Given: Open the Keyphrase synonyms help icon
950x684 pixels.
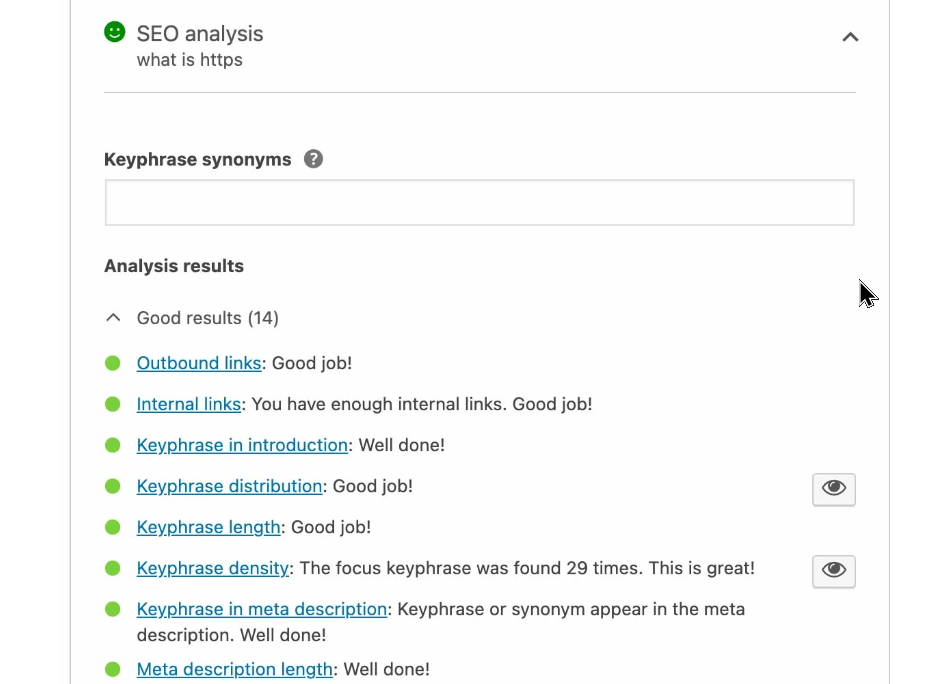Looking at the screenshot, I should pos(313,159).
